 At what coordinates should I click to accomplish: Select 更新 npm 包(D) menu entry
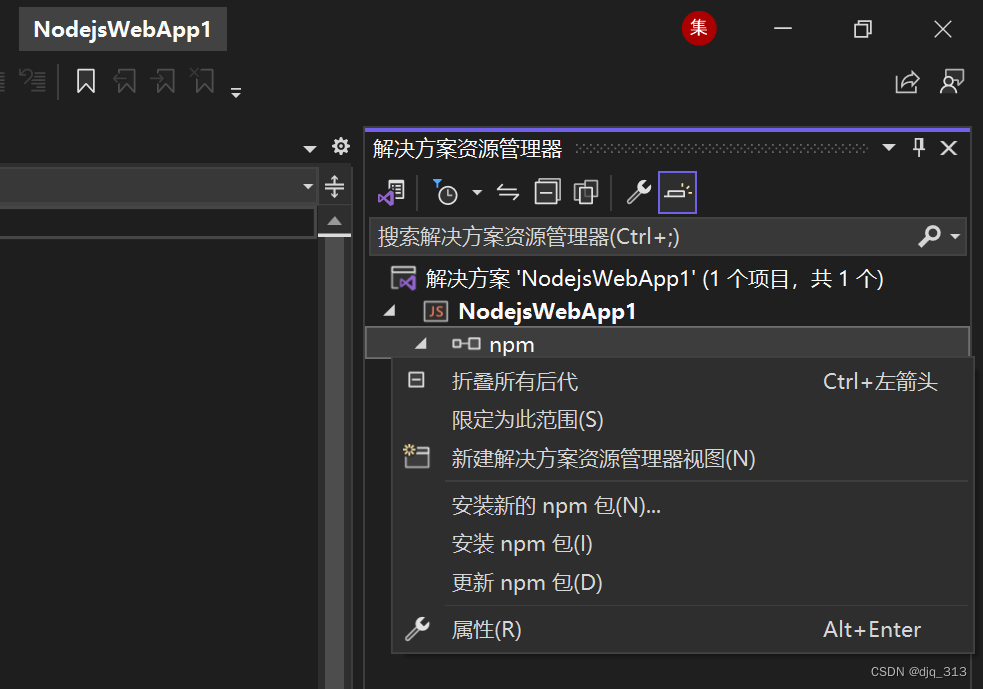(682, 582)
